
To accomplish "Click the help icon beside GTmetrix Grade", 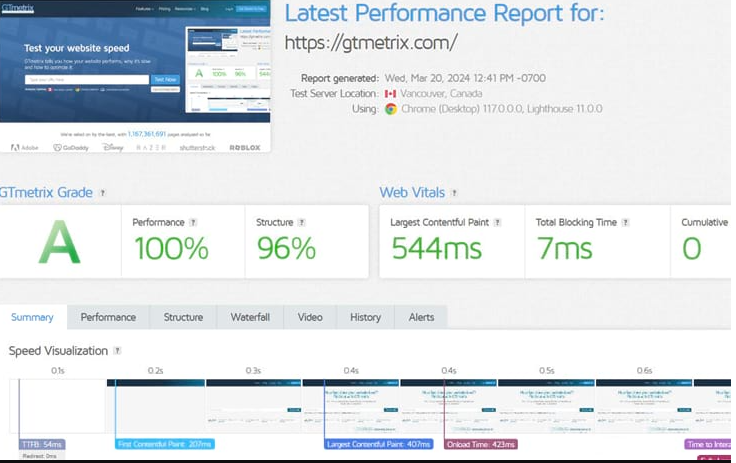I will pyautogui.click(x=104, y=193).
